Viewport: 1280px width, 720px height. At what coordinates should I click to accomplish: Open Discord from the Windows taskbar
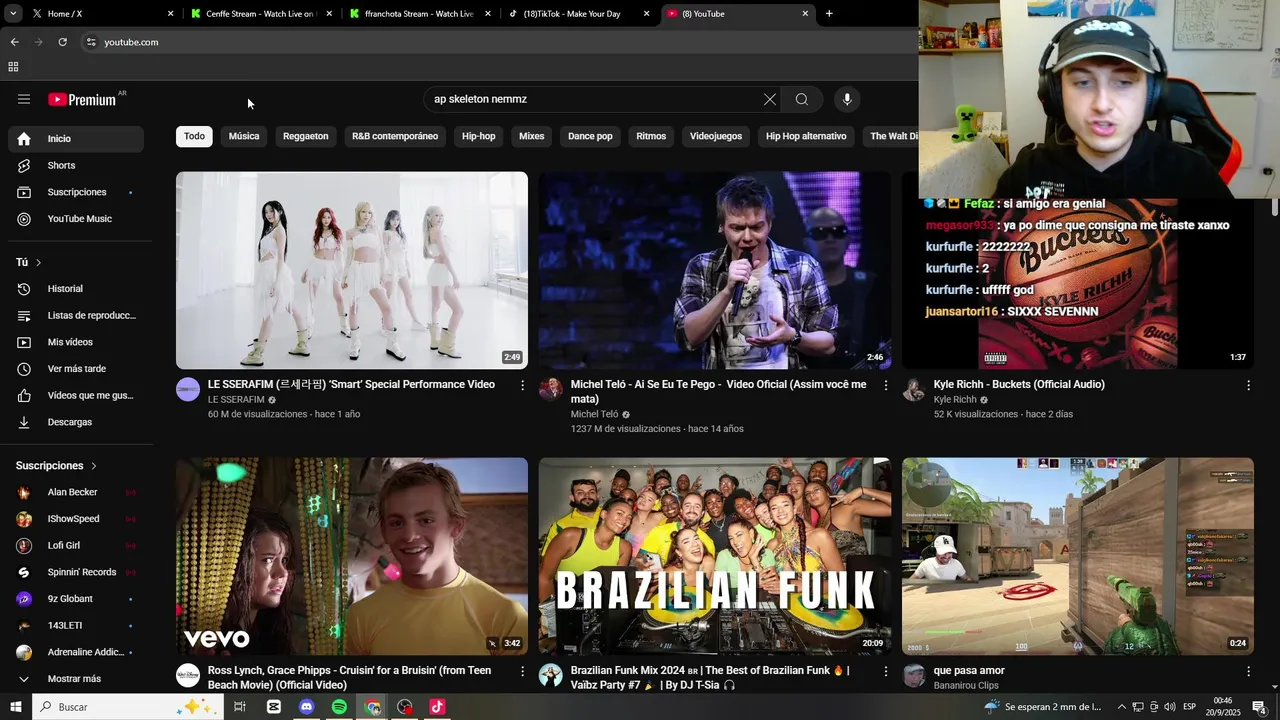coord(307,707)
